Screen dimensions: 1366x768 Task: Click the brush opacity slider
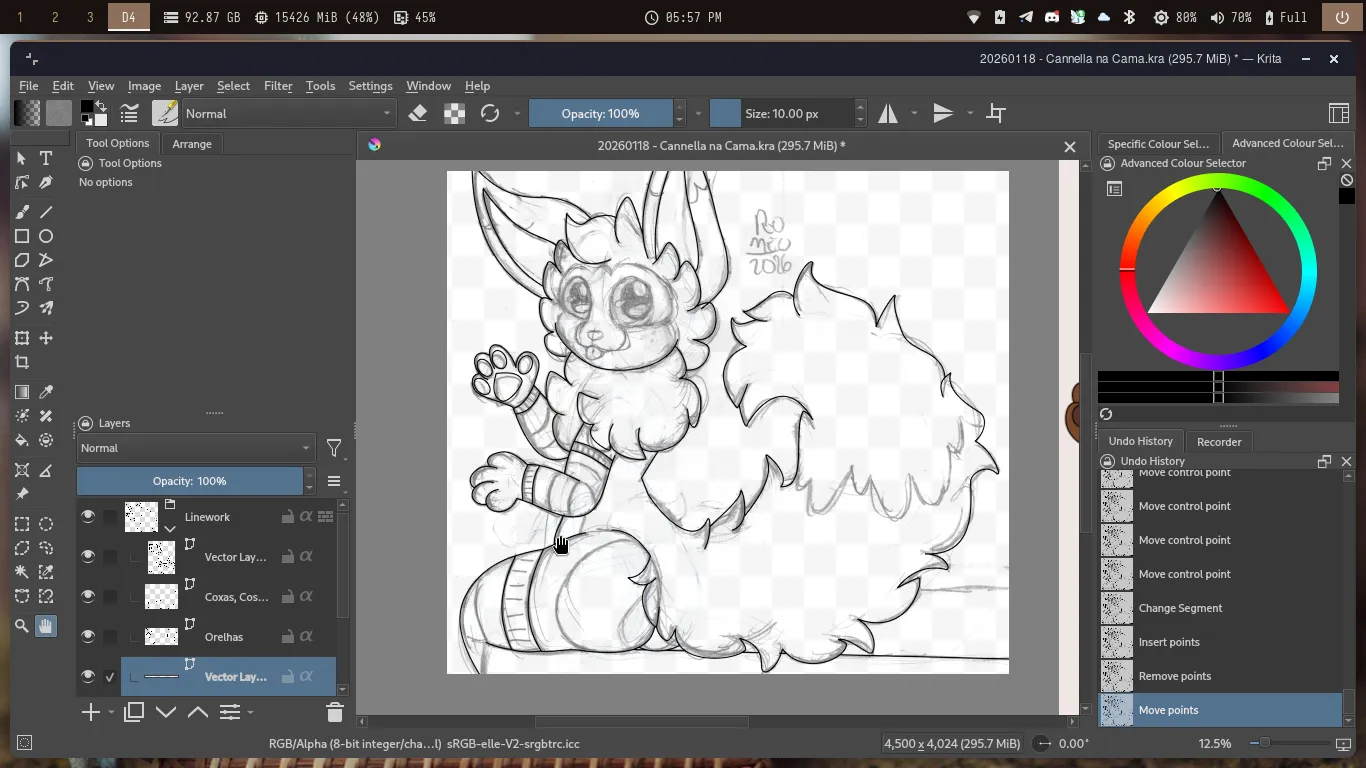point(600,114)
